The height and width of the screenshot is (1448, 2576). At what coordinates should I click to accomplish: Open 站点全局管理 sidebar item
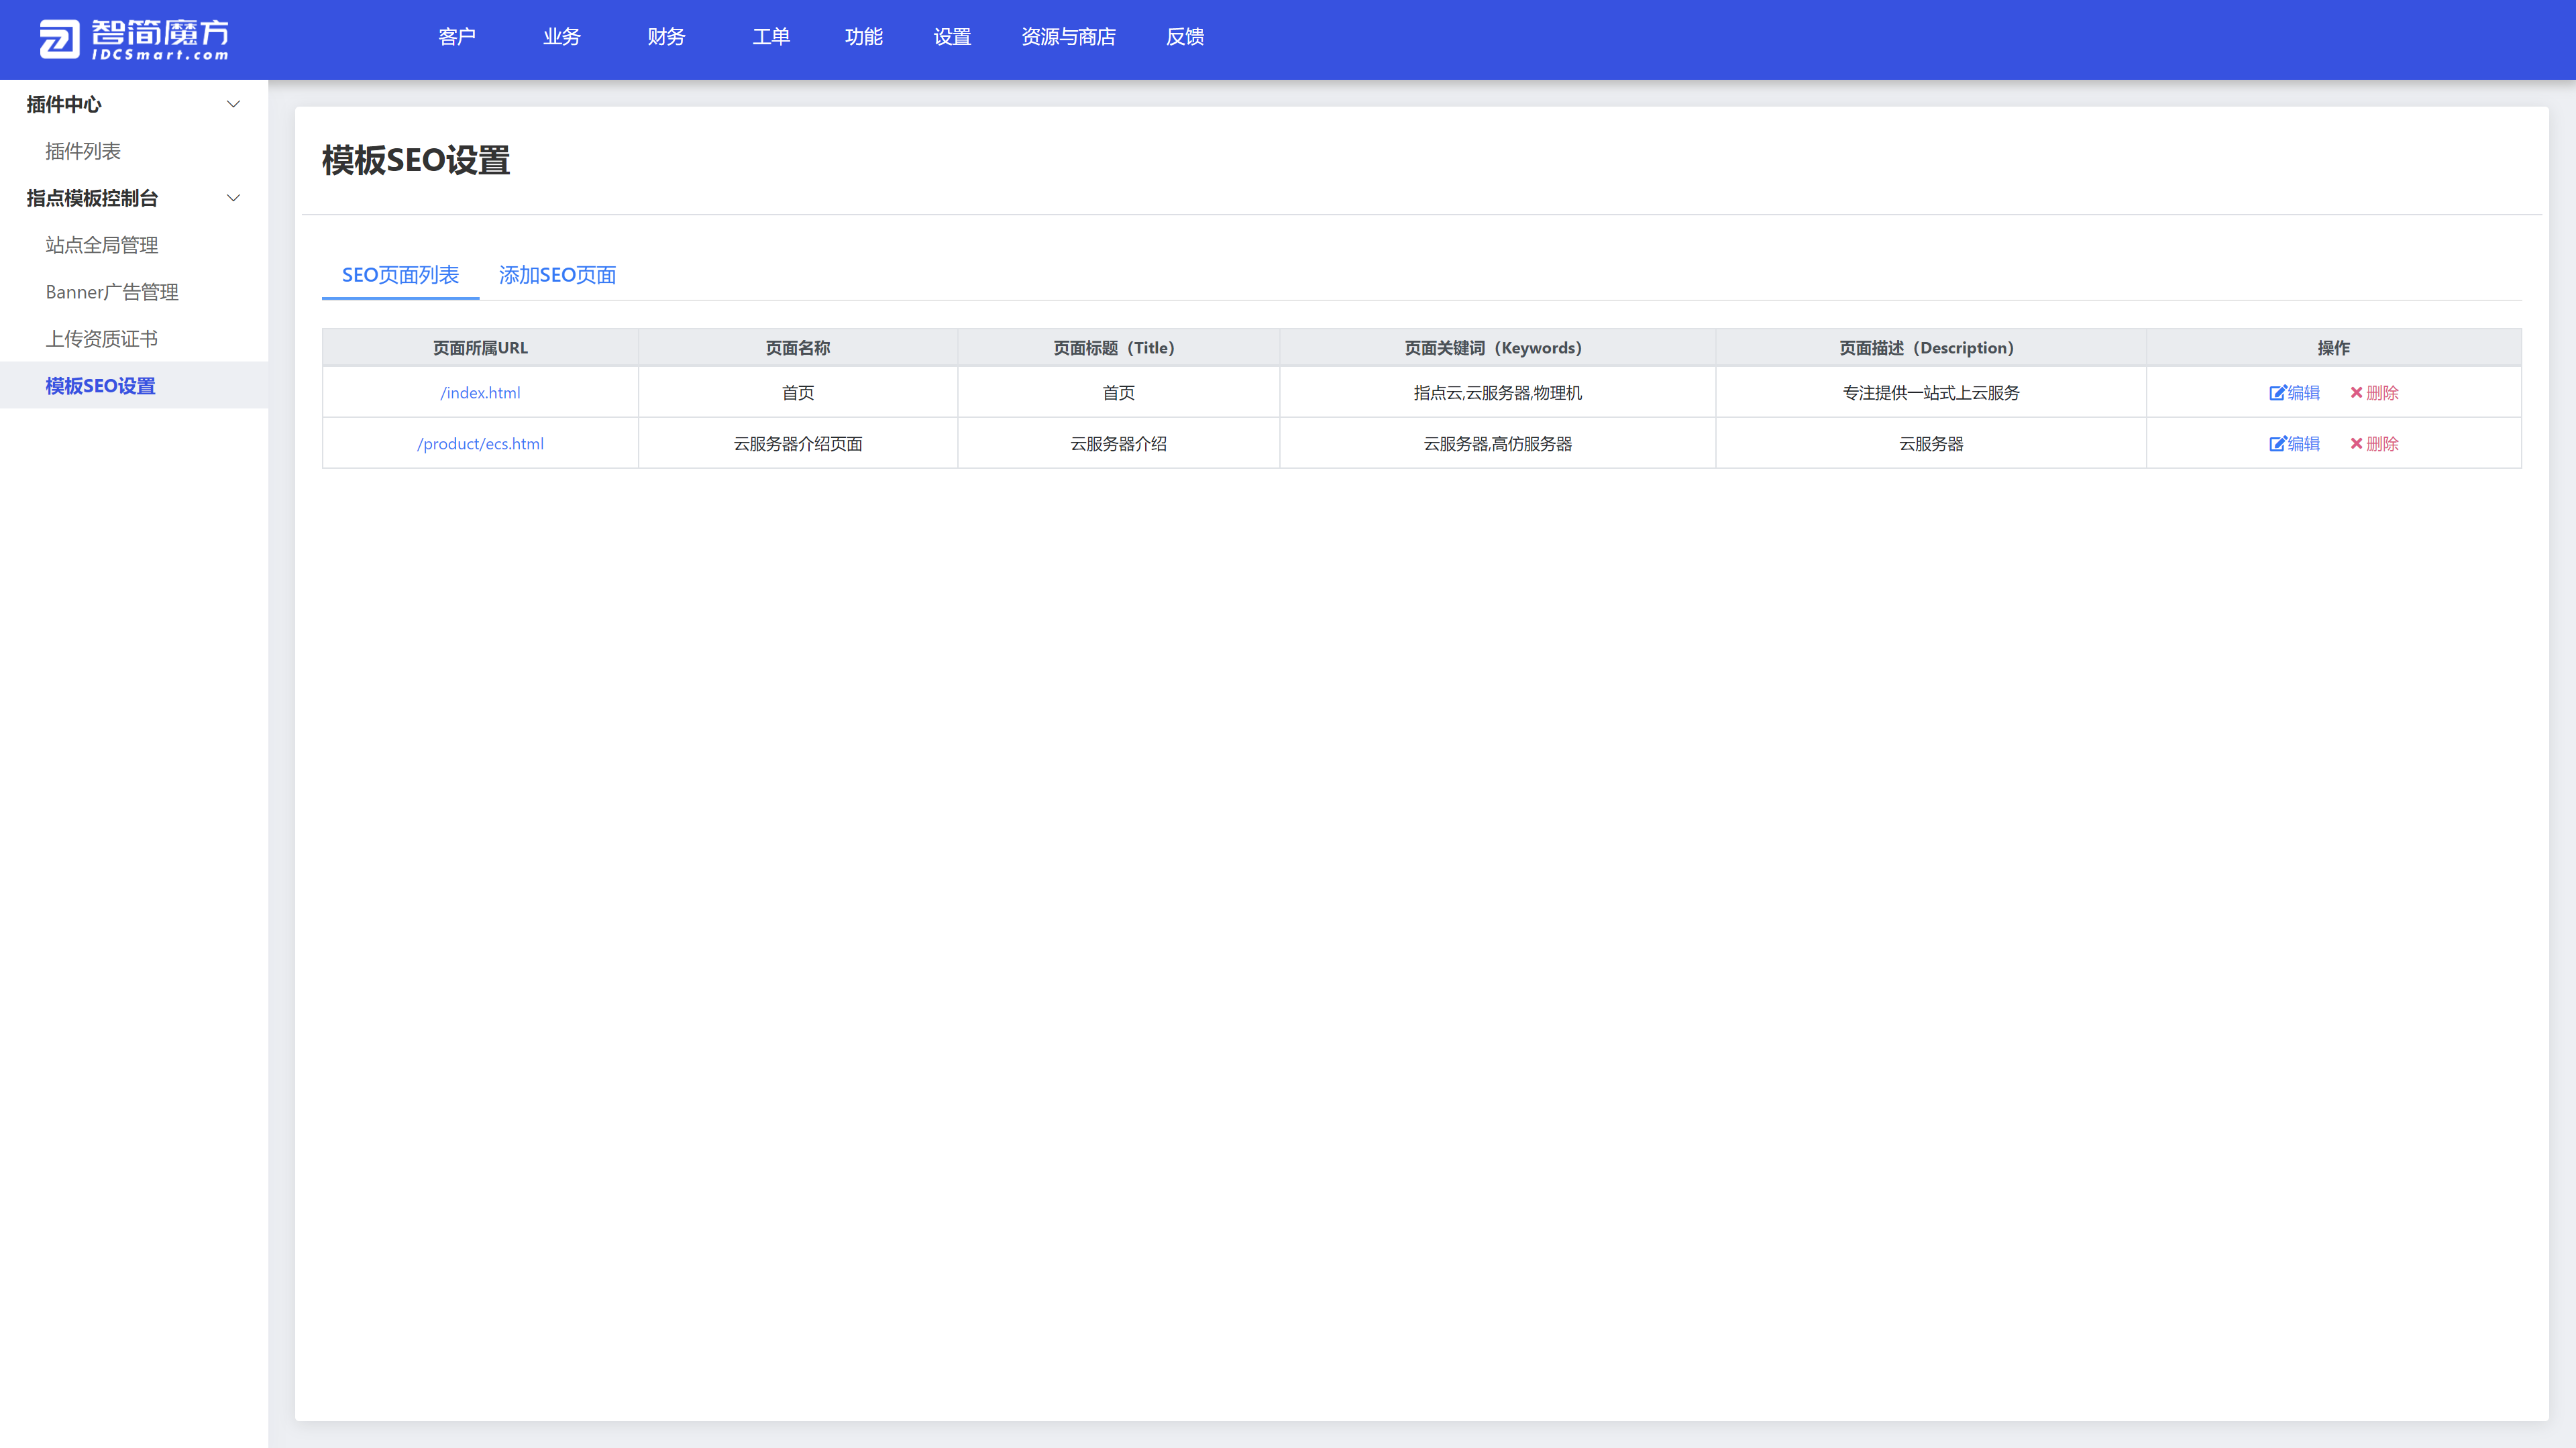102,245
